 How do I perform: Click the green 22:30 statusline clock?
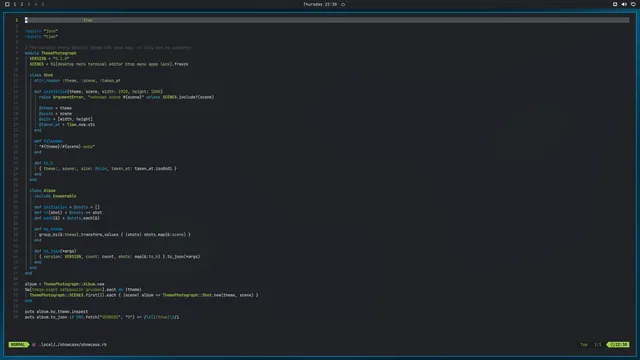click(x=618, y=344)
